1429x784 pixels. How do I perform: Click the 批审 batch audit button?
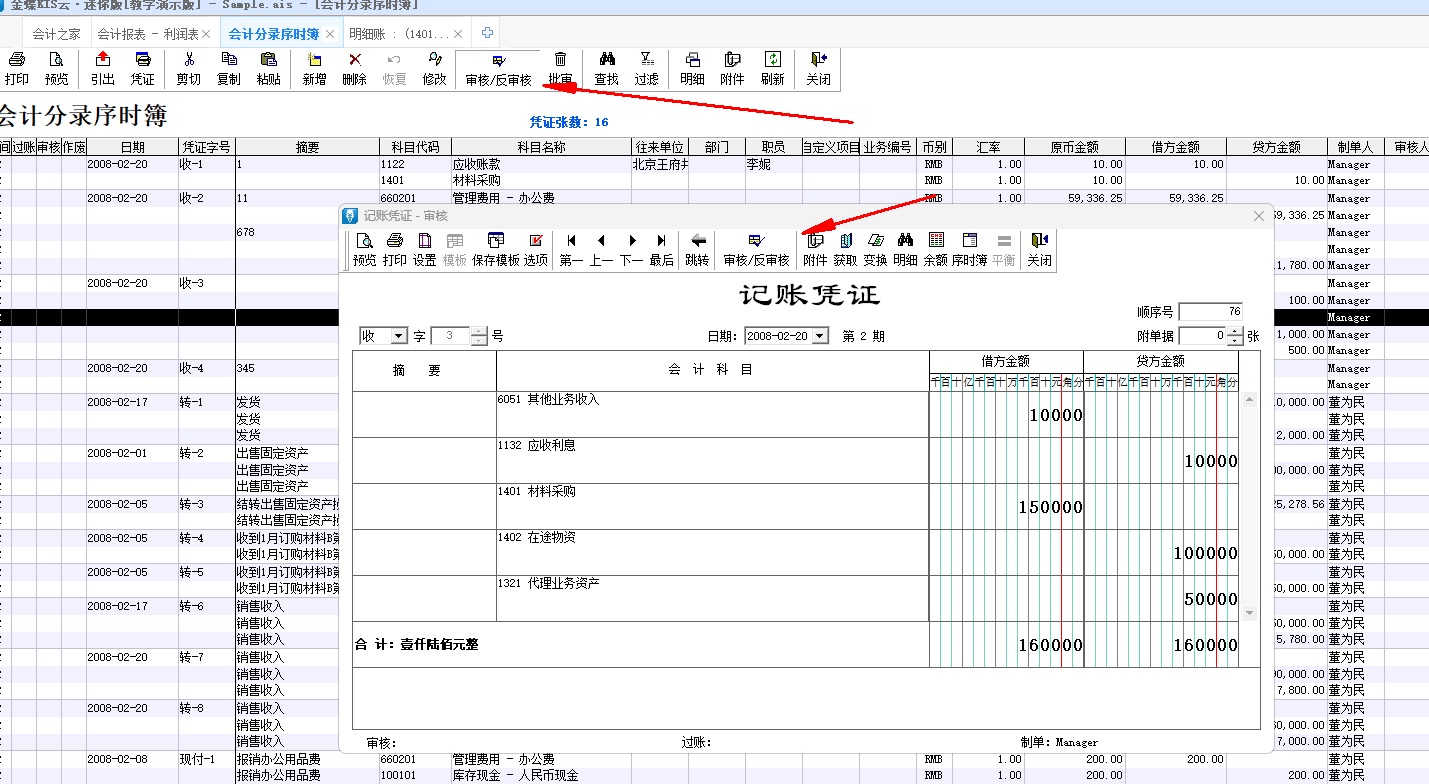click(560, 69)
